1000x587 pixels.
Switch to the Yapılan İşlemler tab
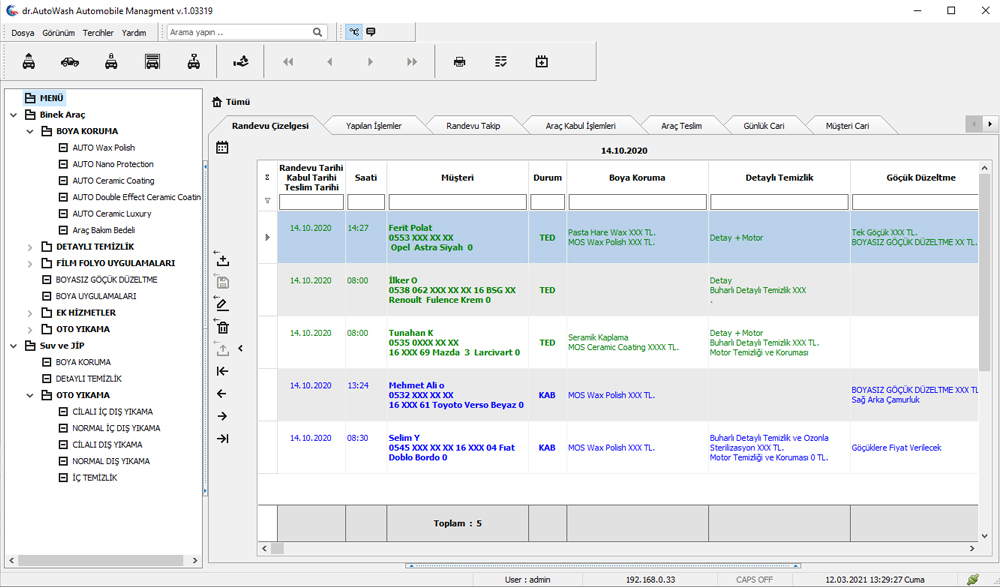click(373, 126)
